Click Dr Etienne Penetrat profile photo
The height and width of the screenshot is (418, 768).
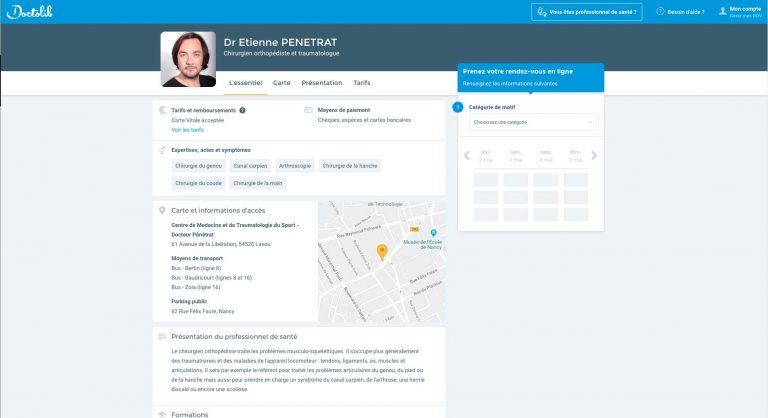[x=188, y=60]
